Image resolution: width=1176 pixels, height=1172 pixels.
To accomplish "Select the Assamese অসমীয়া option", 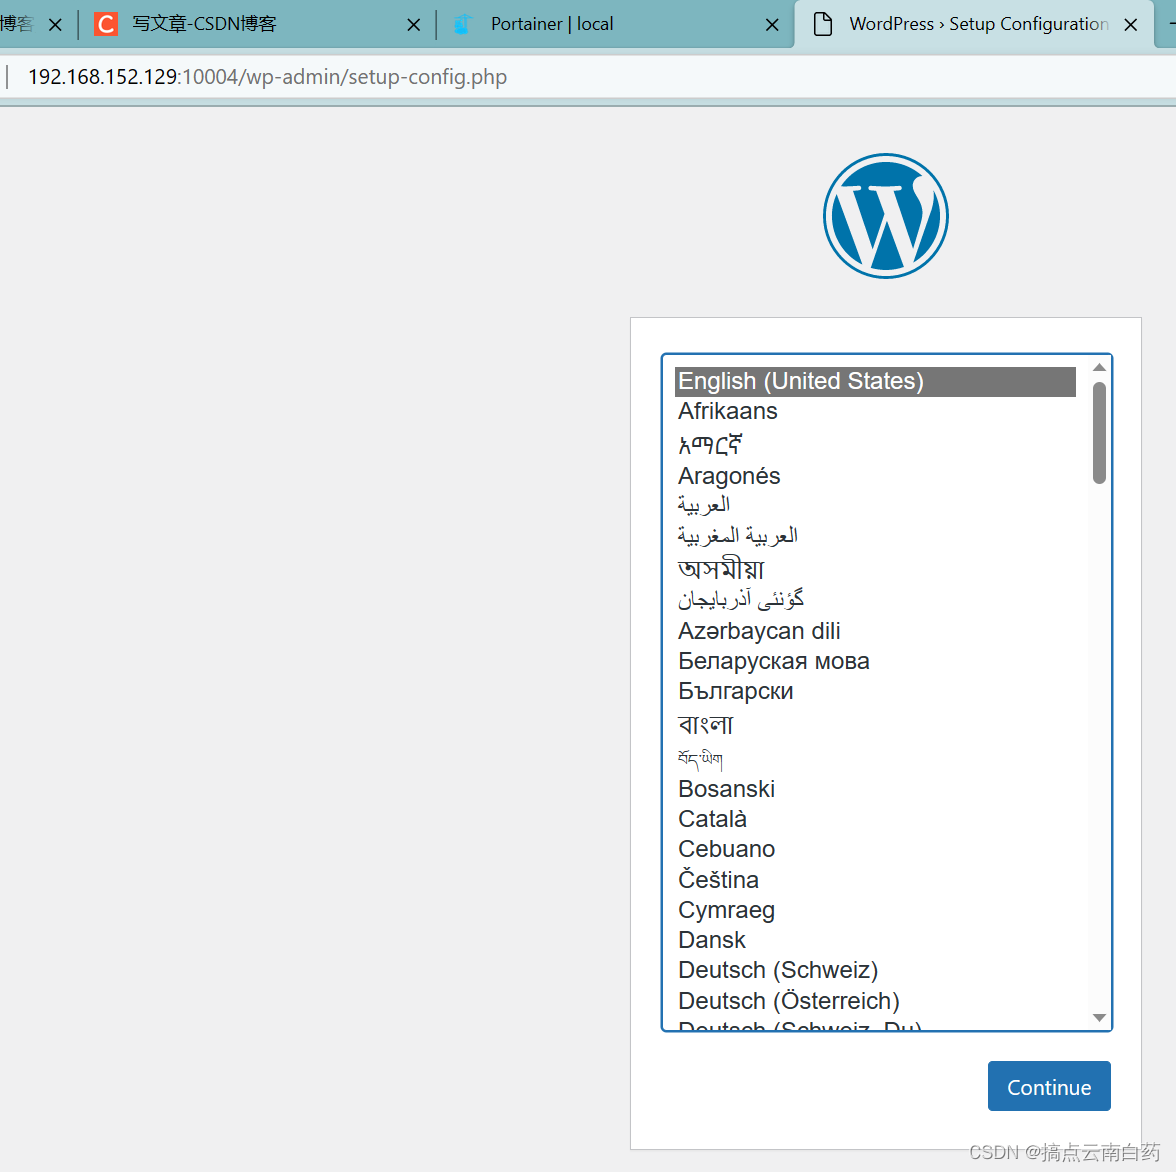I will coord(875,568).
